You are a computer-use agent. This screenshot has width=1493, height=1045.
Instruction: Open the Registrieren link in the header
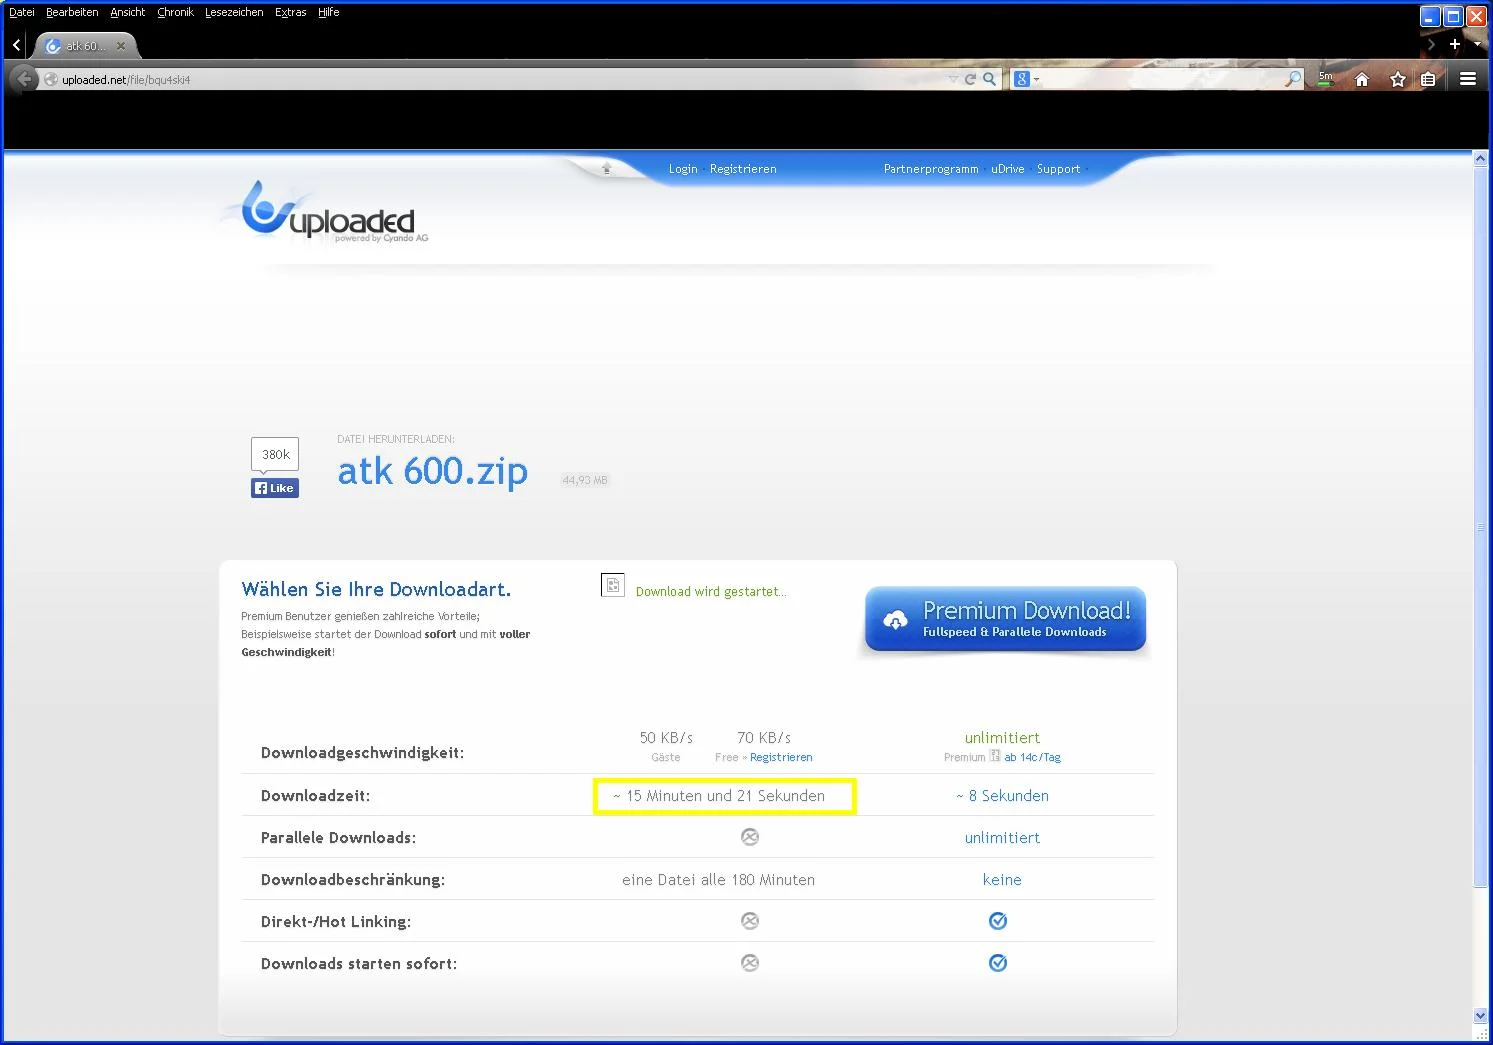click(x=743, y=168)
